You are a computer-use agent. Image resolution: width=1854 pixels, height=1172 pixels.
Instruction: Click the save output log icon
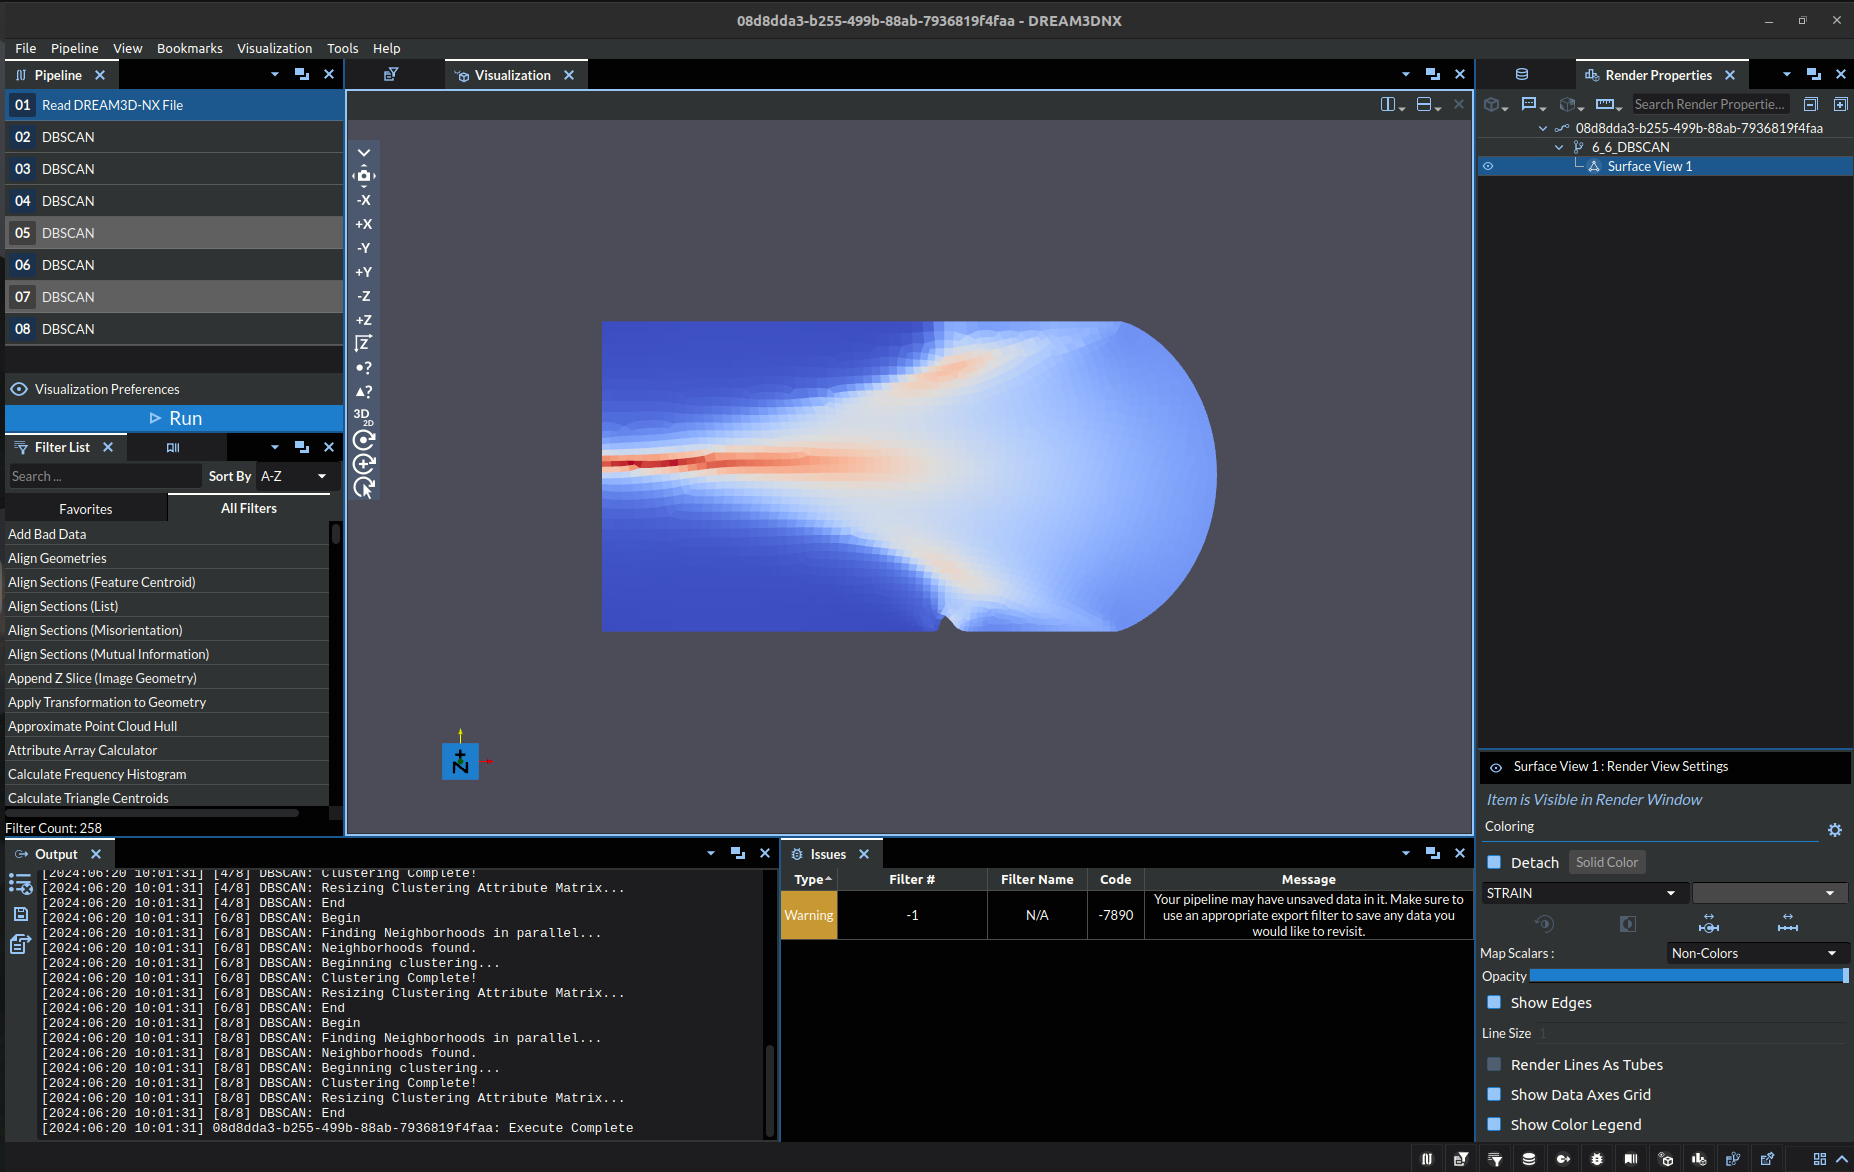tap(20, 914)
